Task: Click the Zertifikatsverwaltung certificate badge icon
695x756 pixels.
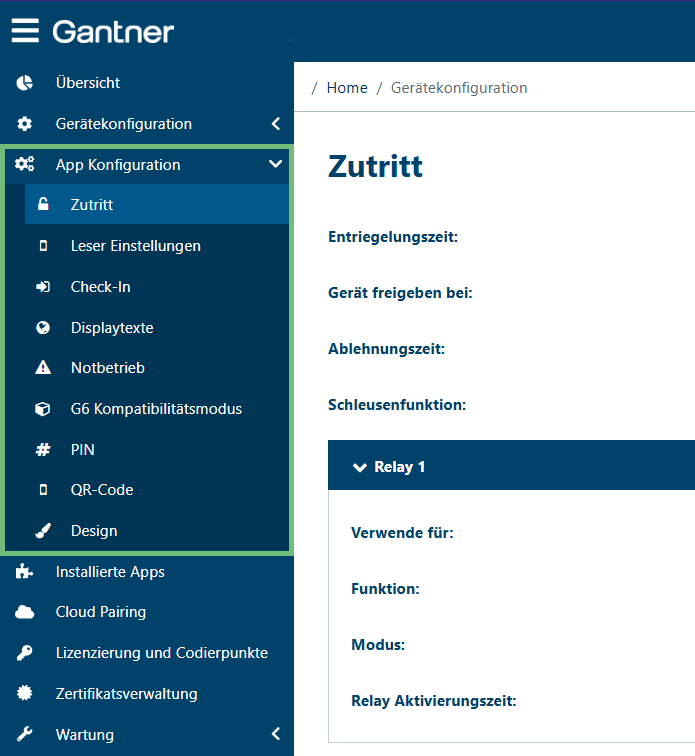Action: click(x=25, y=693)
